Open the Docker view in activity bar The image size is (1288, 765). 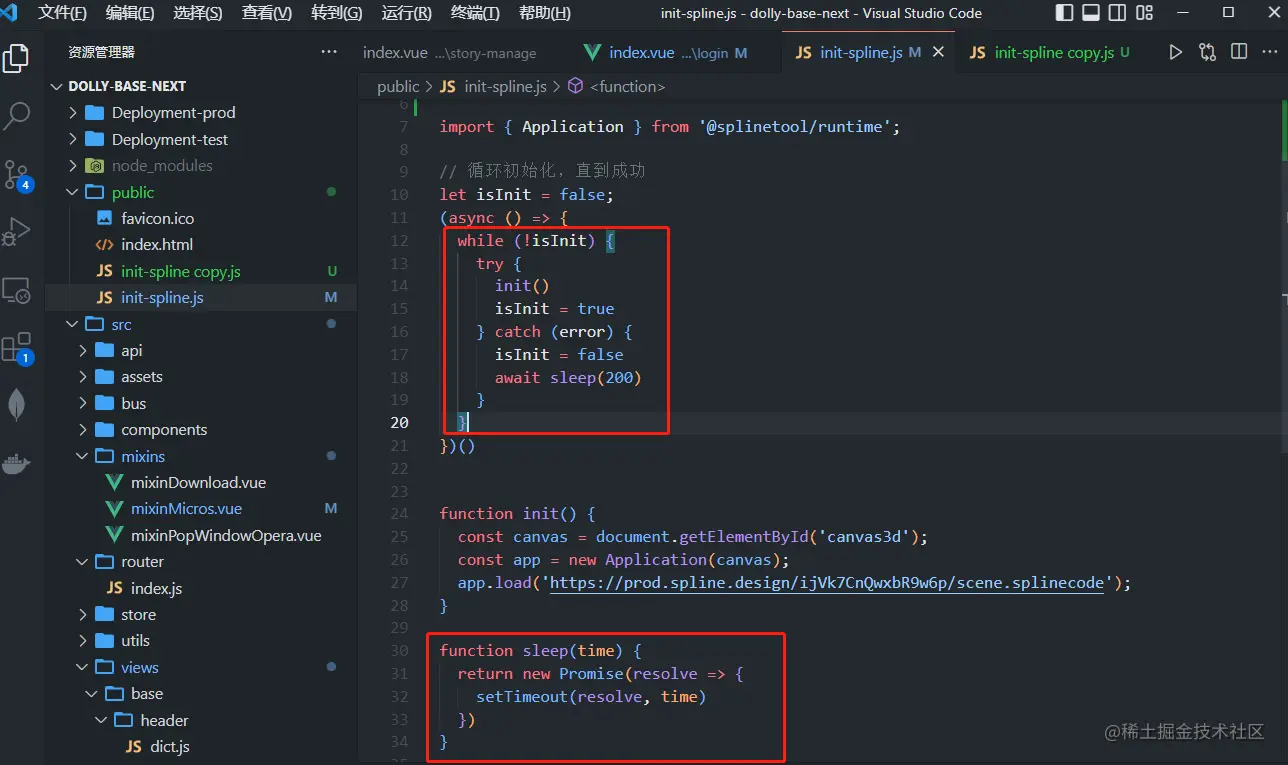[x=17, y=463]
